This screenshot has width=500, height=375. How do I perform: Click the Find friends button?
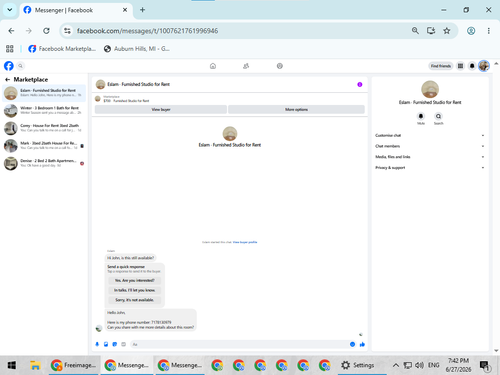click(440, 66)
